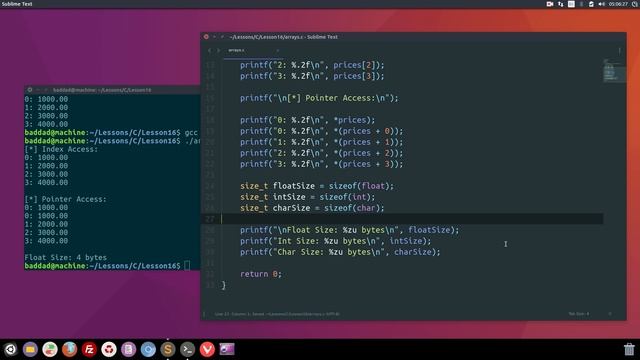
Task: Click the 'return 0;' line in editor
Action: coord(261,274)
